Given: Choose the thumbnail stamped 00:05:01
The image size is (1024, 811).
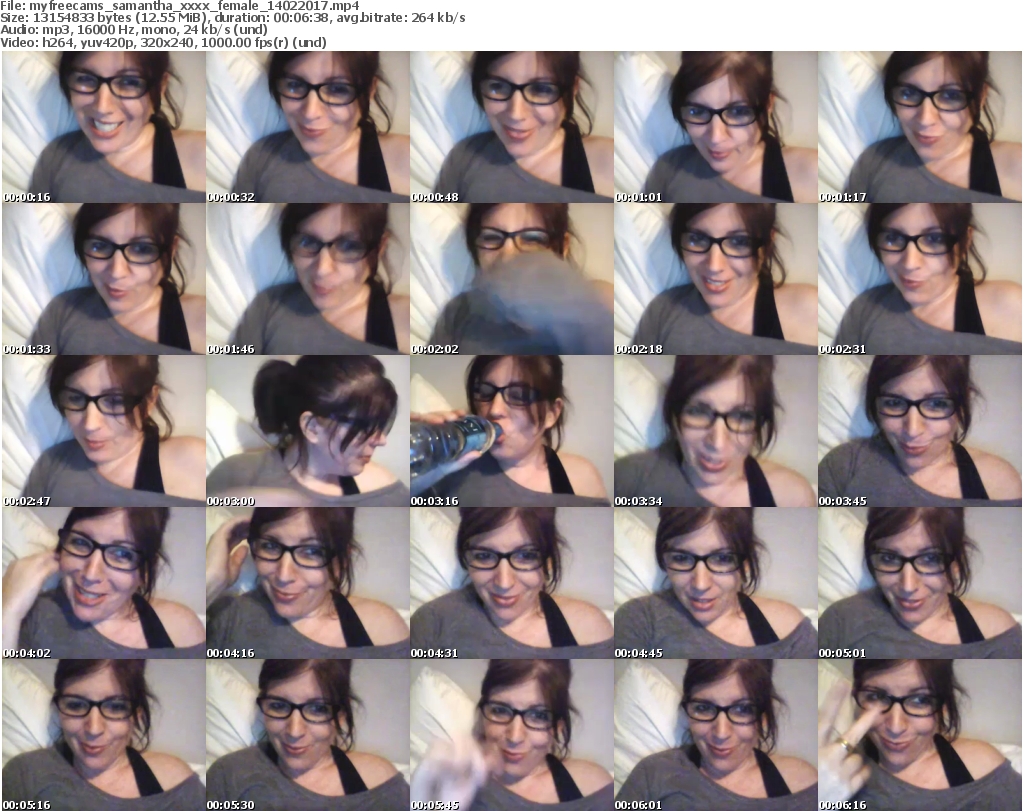Looking at the screenshot, I should (920, 583).
